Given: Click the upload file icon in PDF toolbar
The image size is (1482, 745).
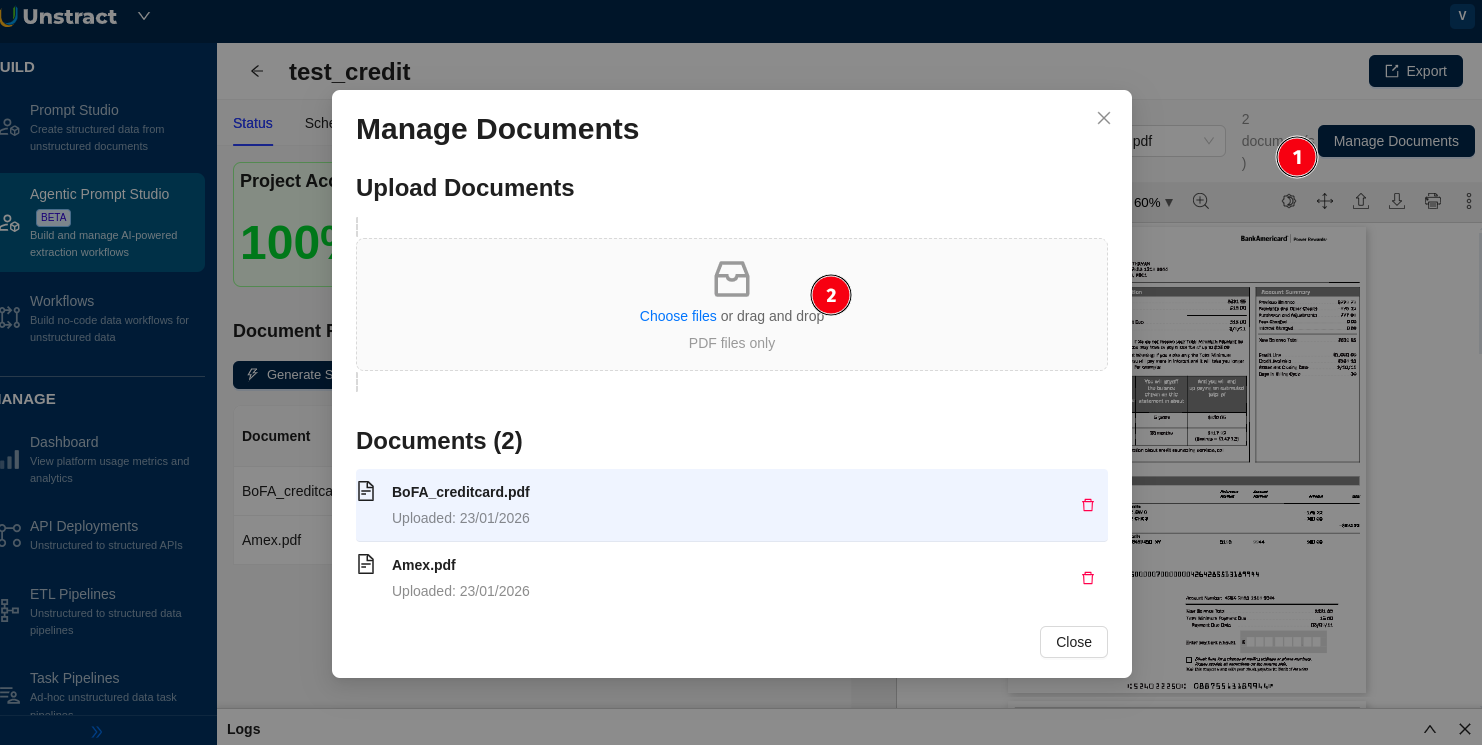Looking at the screenshot, I should (1361, 201).
